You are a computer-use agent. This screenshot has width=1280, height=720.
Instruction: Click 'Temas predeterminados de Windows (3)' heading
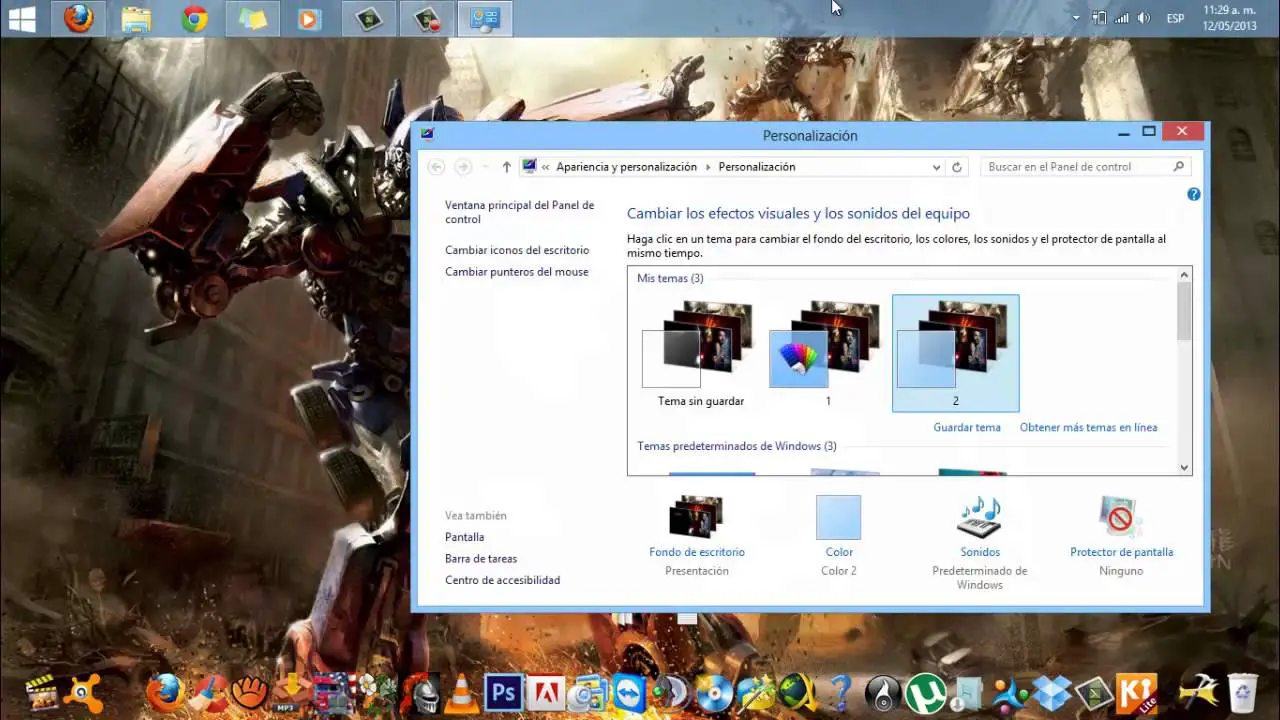pyautogui.click(x=737, y=446)
